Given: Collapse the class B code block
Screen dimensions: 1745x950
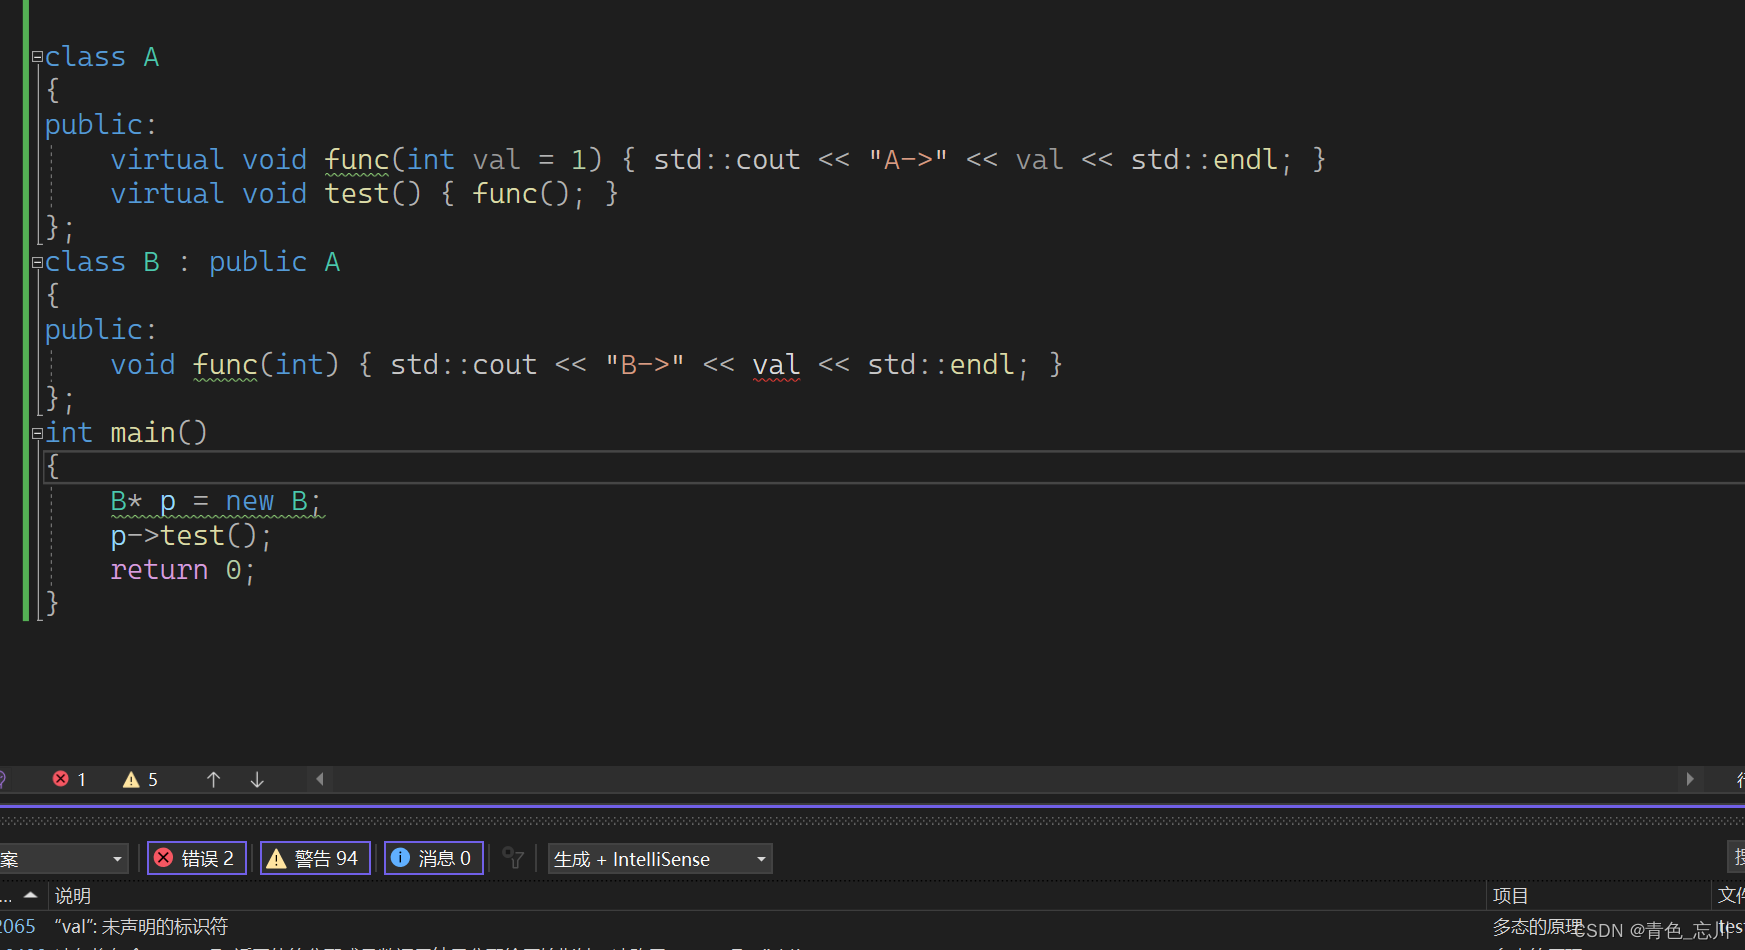Looking at the screenshot, I should tap(37, 263).
